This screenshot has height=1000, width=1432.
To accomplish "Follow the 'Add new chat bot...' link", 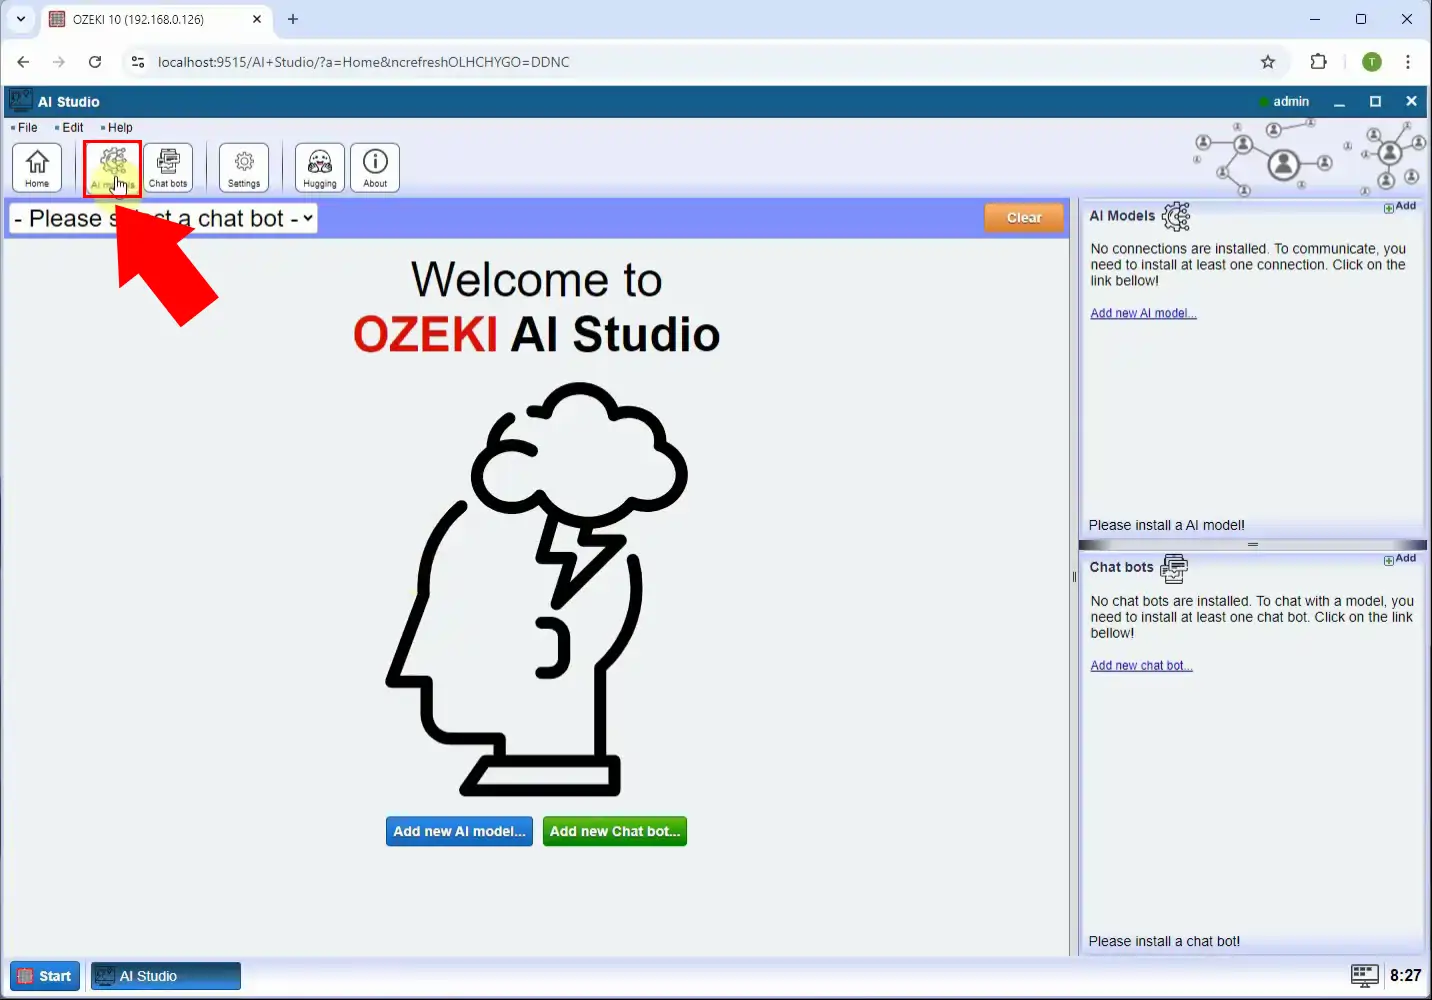I will pyautogui.click(x=1141, y=665).
